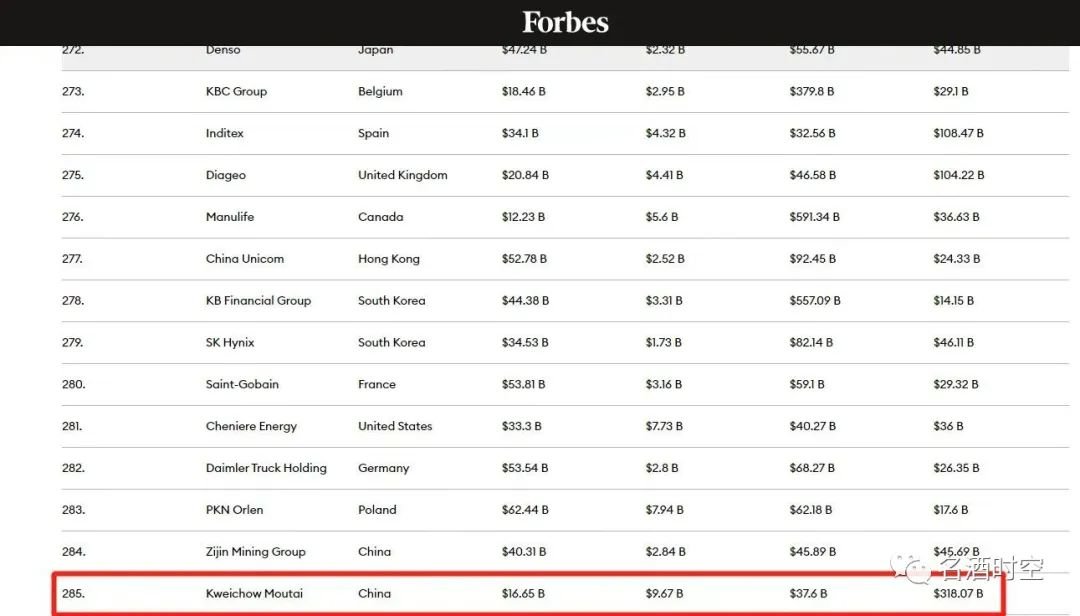The image size is (1080, 616).
Task: Select the $591.34 B value for Manulife
Action: (x=815, y=217)
